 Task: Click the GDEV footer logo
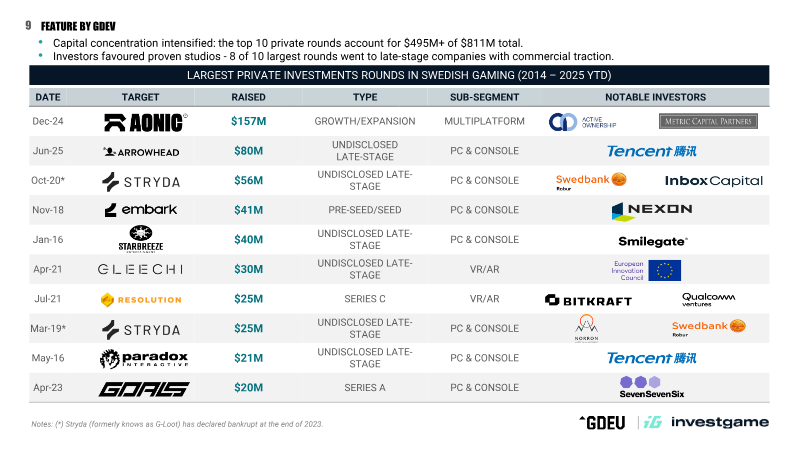click(603, 422)
